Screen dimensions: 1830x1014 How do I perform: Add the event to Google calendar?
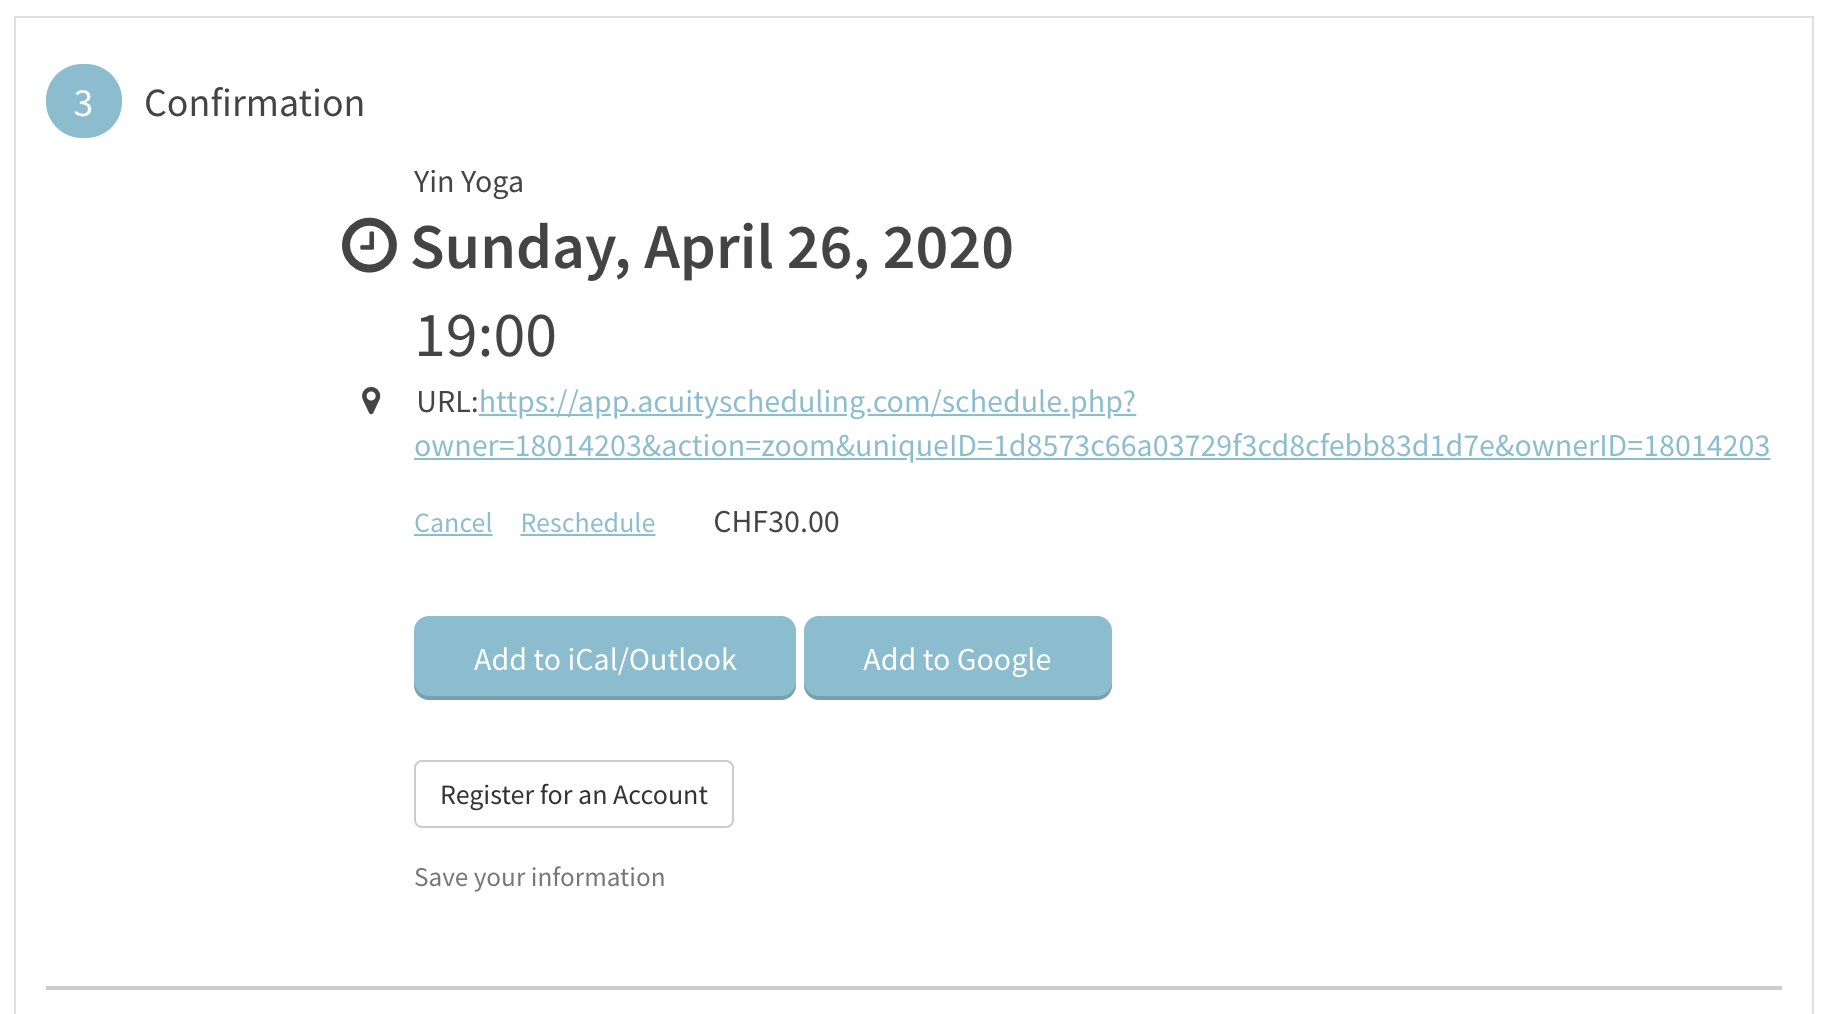(958, 658)
